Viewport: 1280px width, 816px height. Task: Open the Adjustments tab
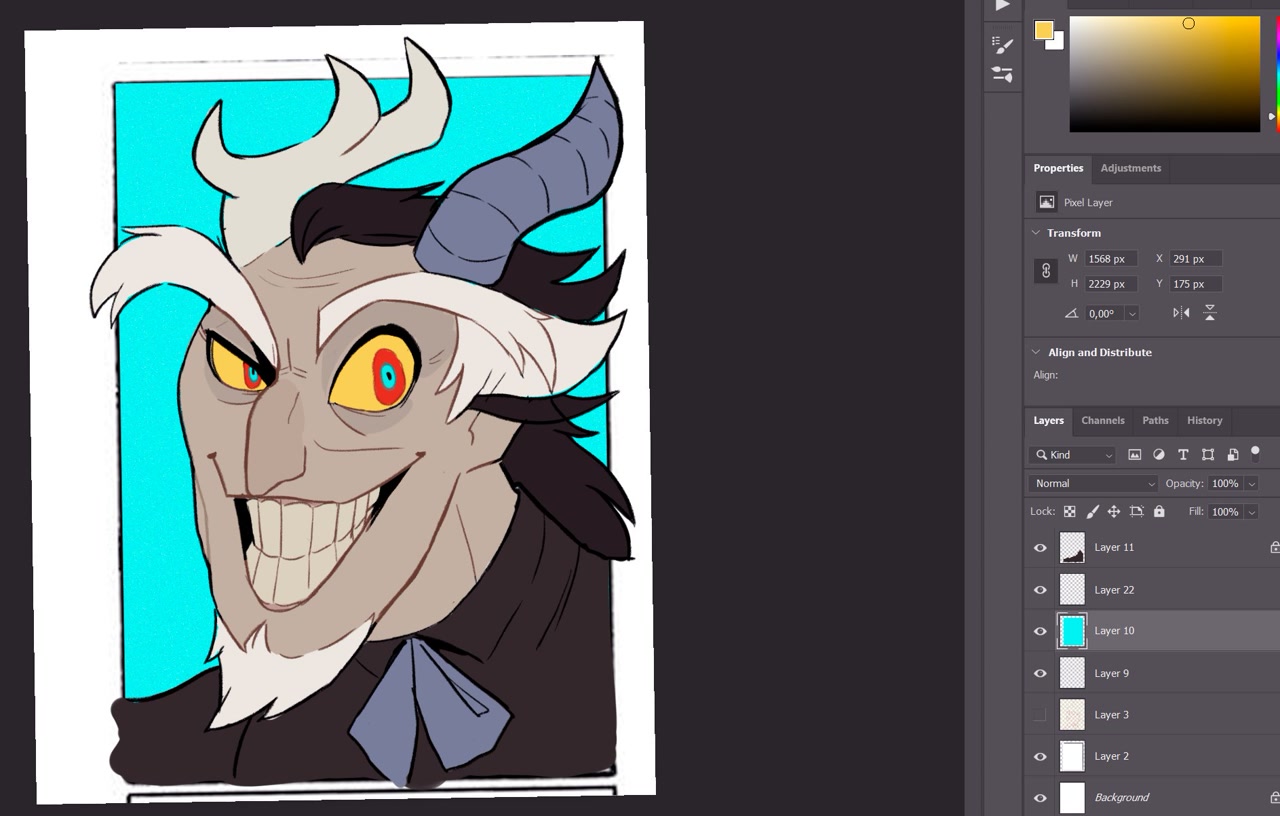tap(1130, 168)
